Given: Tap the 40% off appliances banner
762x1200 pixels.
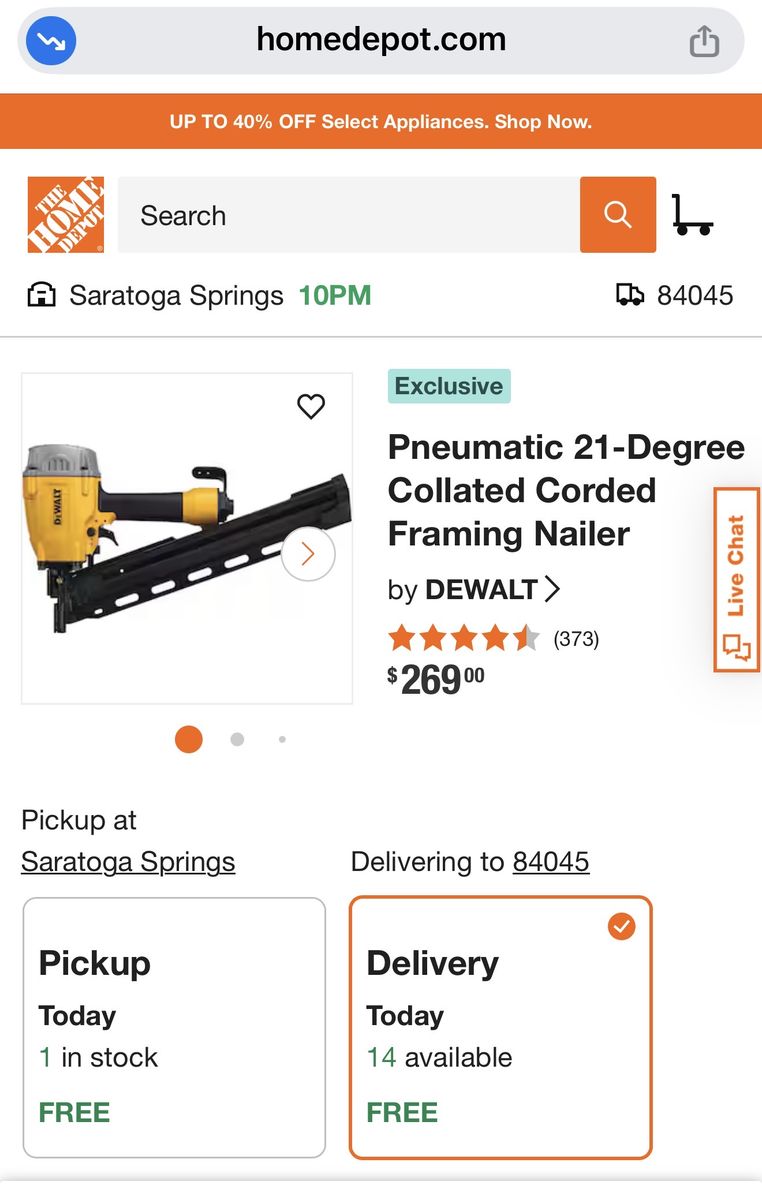Looking at the screenshot, I should click(381, 122).
